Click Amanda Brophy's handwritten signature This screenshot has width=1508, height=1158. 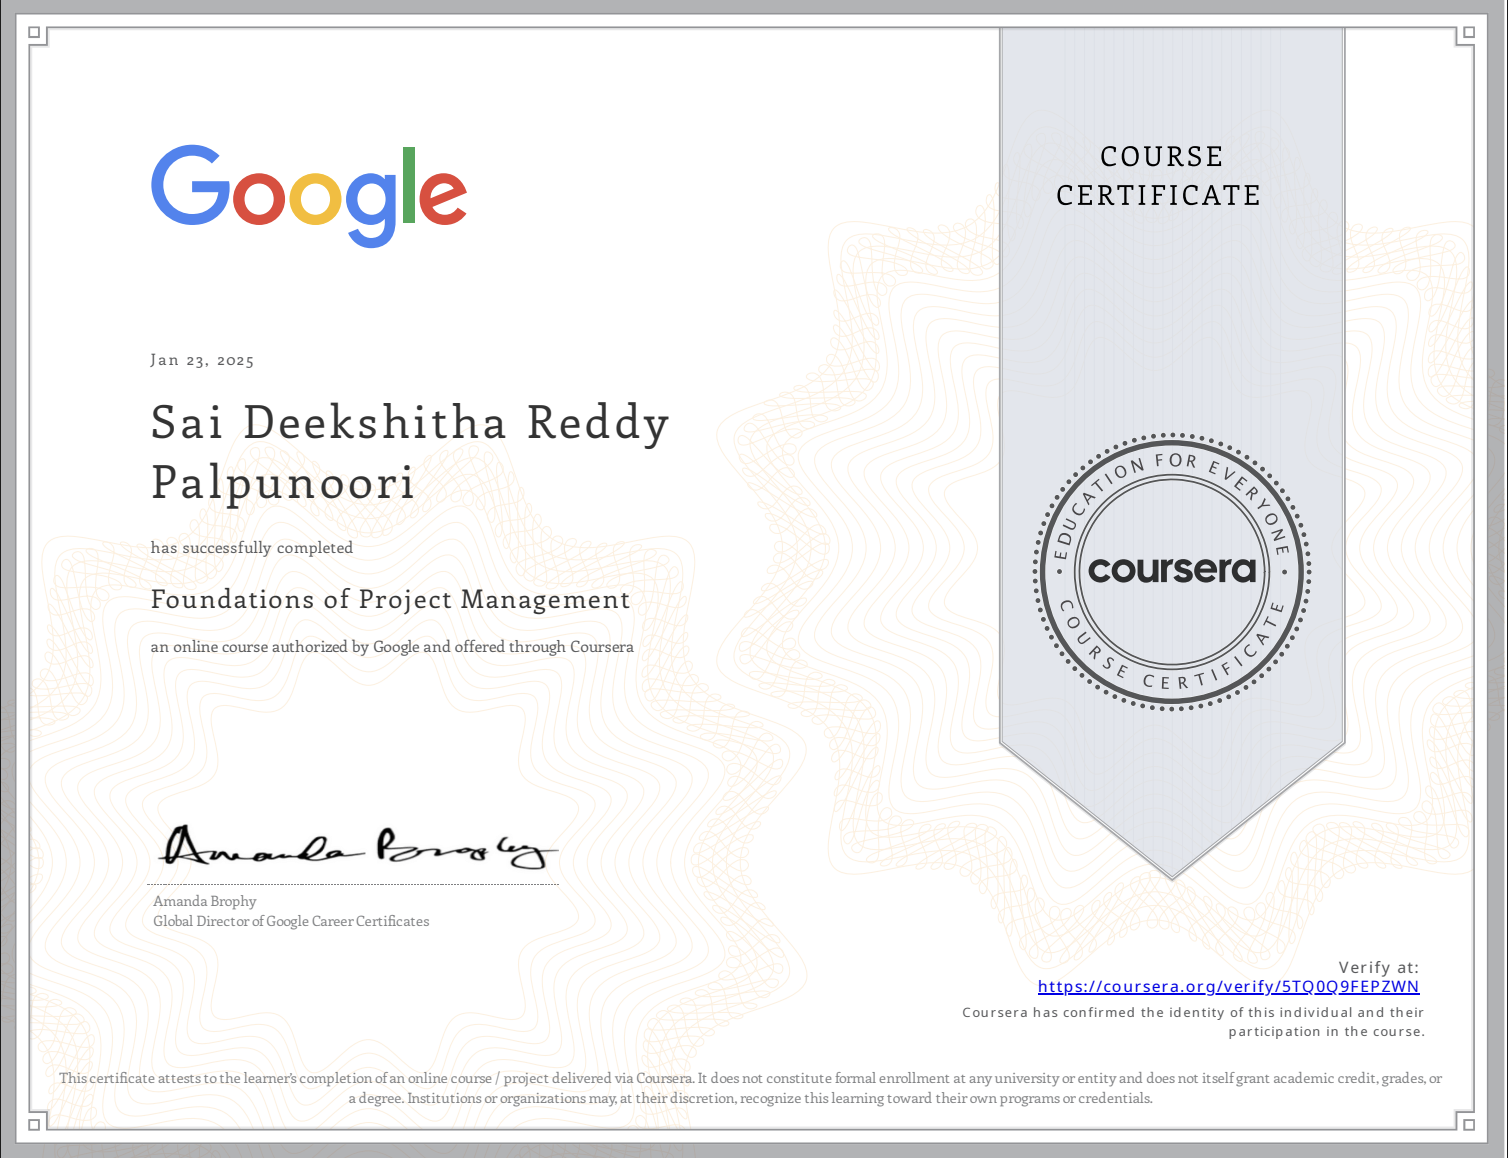[x=357, y=847]
